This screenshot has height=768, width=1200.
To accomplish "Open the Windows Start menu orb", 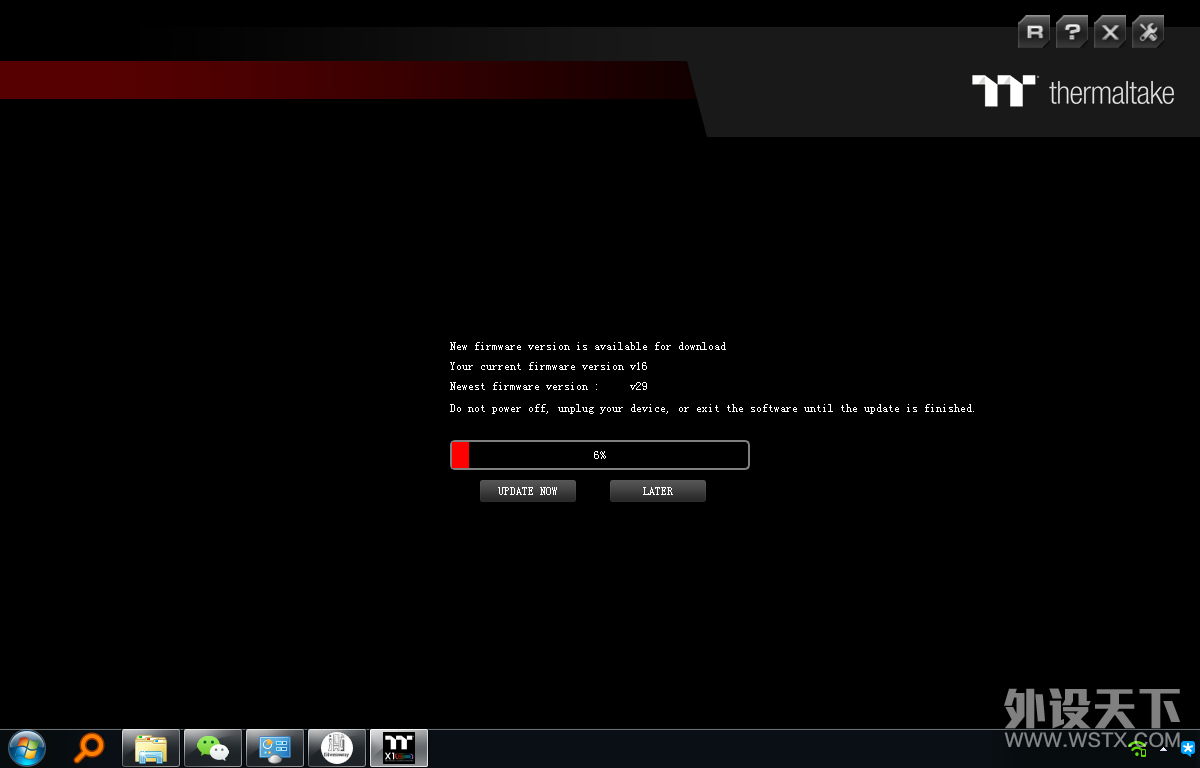I will (x=26, y=748).
